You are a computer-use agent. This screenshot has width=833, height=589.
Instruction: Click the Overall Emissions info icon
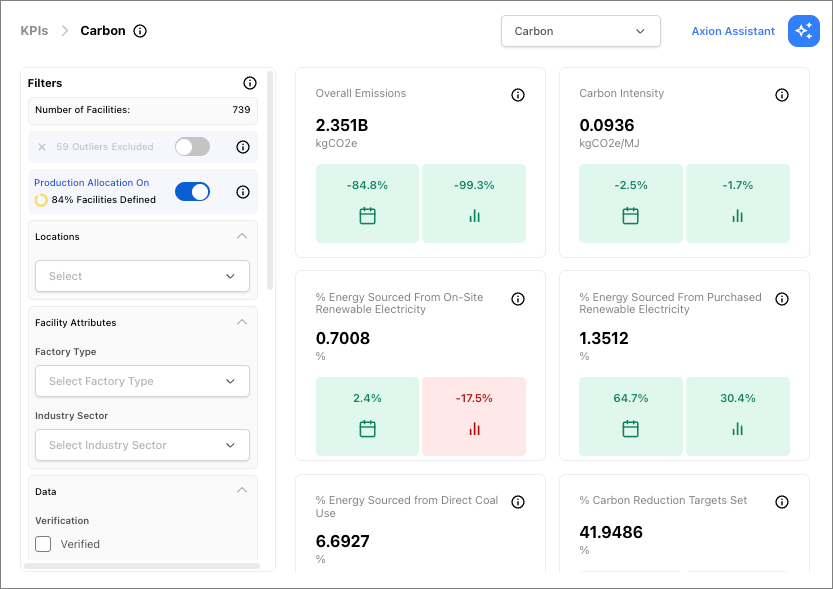pos(518,95)
